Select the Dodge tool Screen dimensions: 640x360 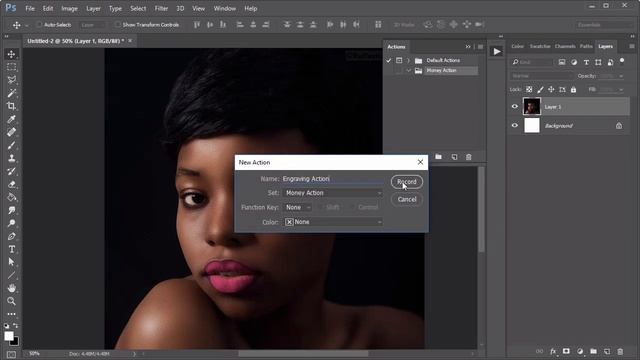11,223
